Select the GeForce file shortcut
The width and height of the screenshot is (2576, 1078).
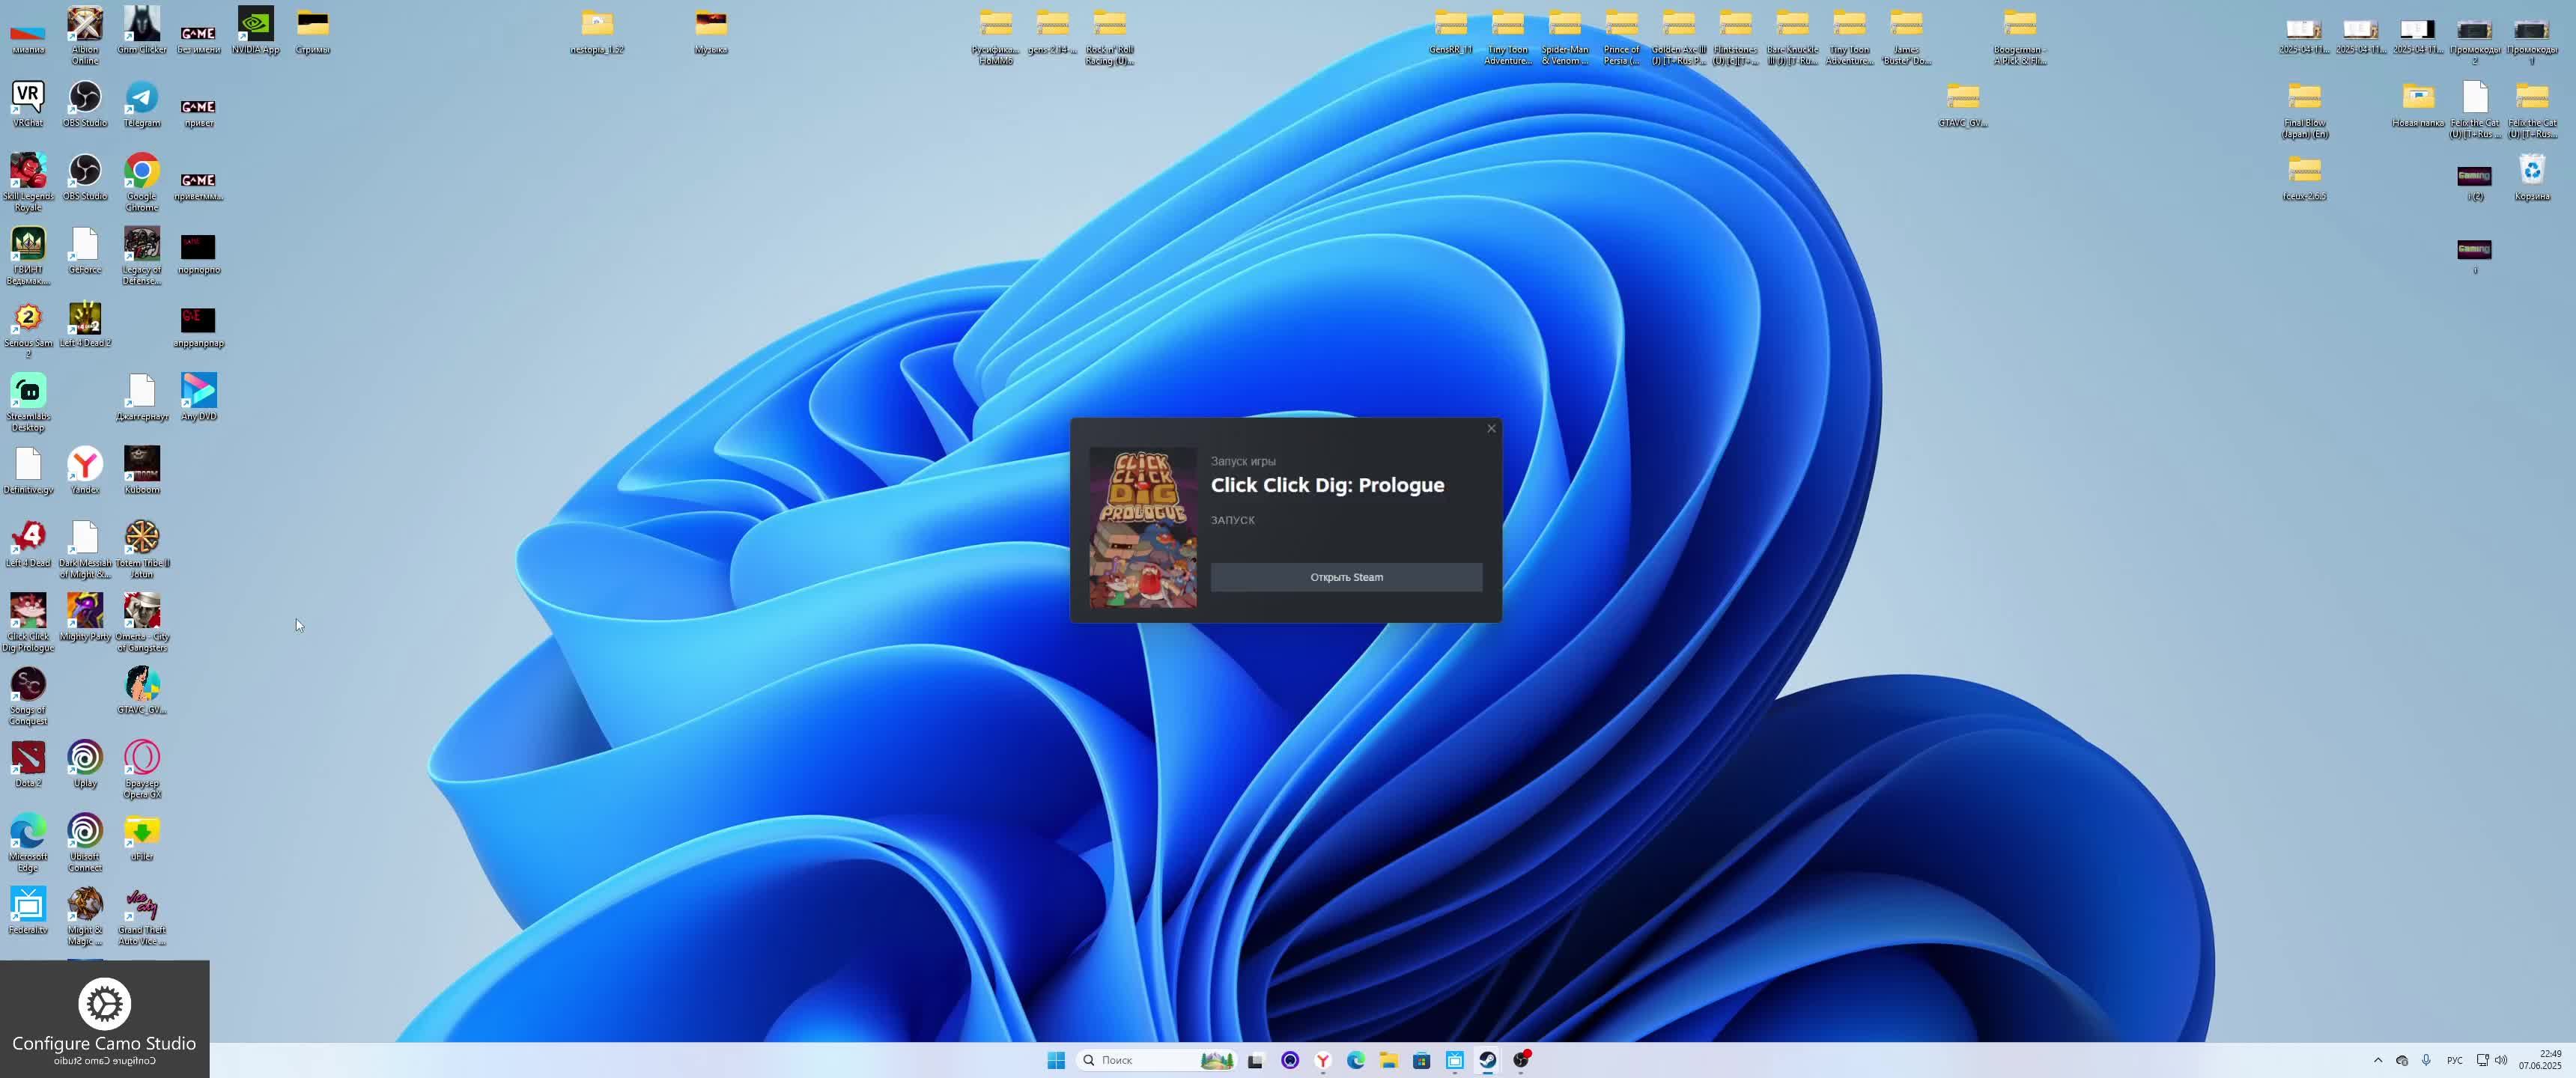85,251
